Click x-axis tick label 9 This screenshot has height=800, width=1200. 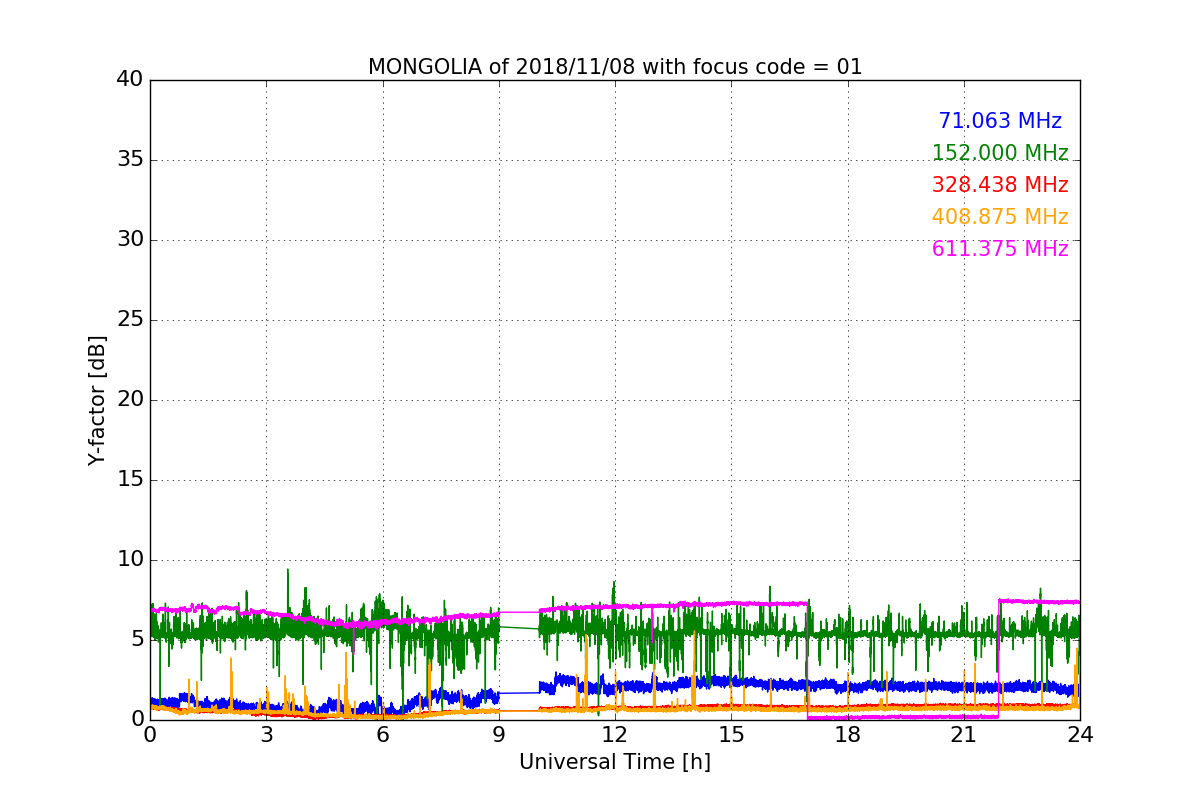499,735
